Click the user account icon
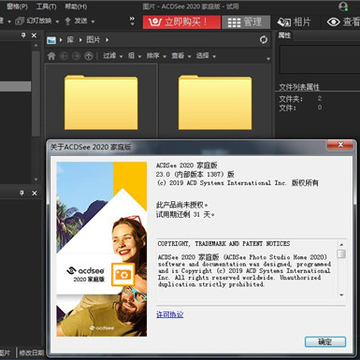 pos(343,7)
